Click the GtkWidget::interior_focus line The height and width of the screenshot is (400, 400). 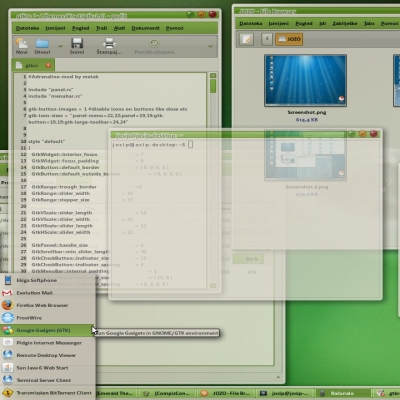tap(64, 154)
